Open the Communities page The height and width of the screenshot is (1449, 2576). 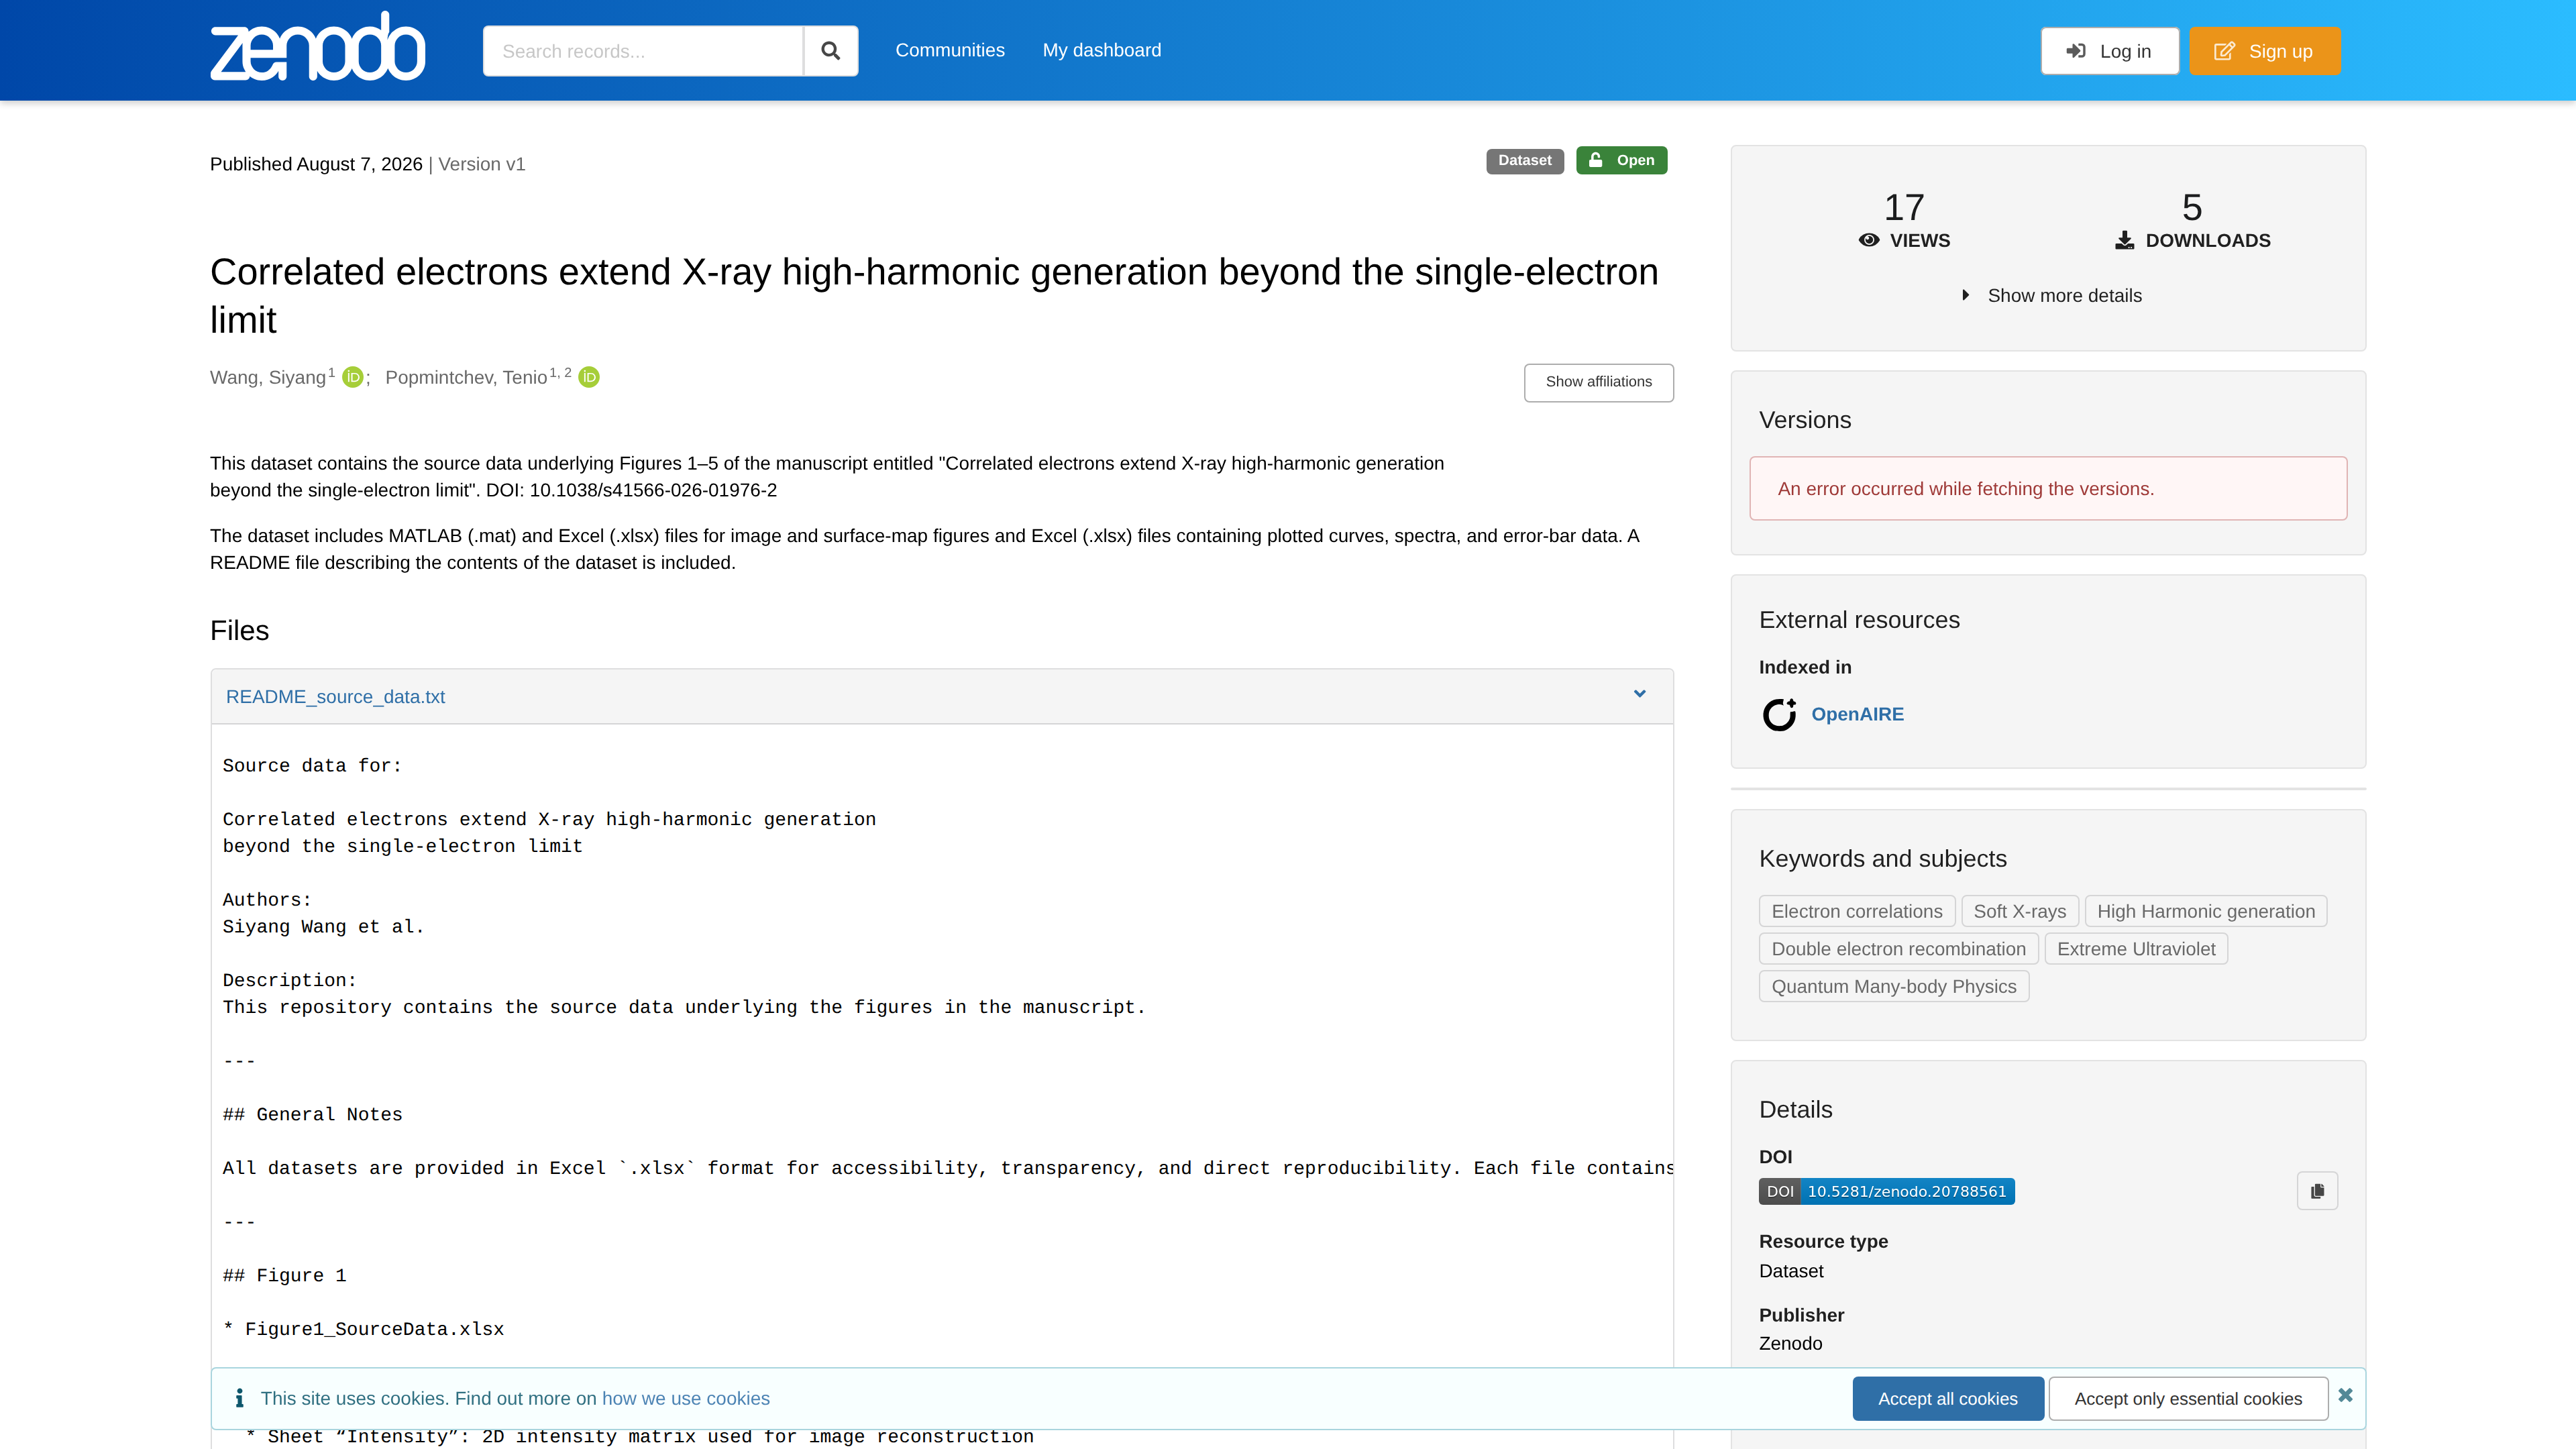(x=950, y=50)
